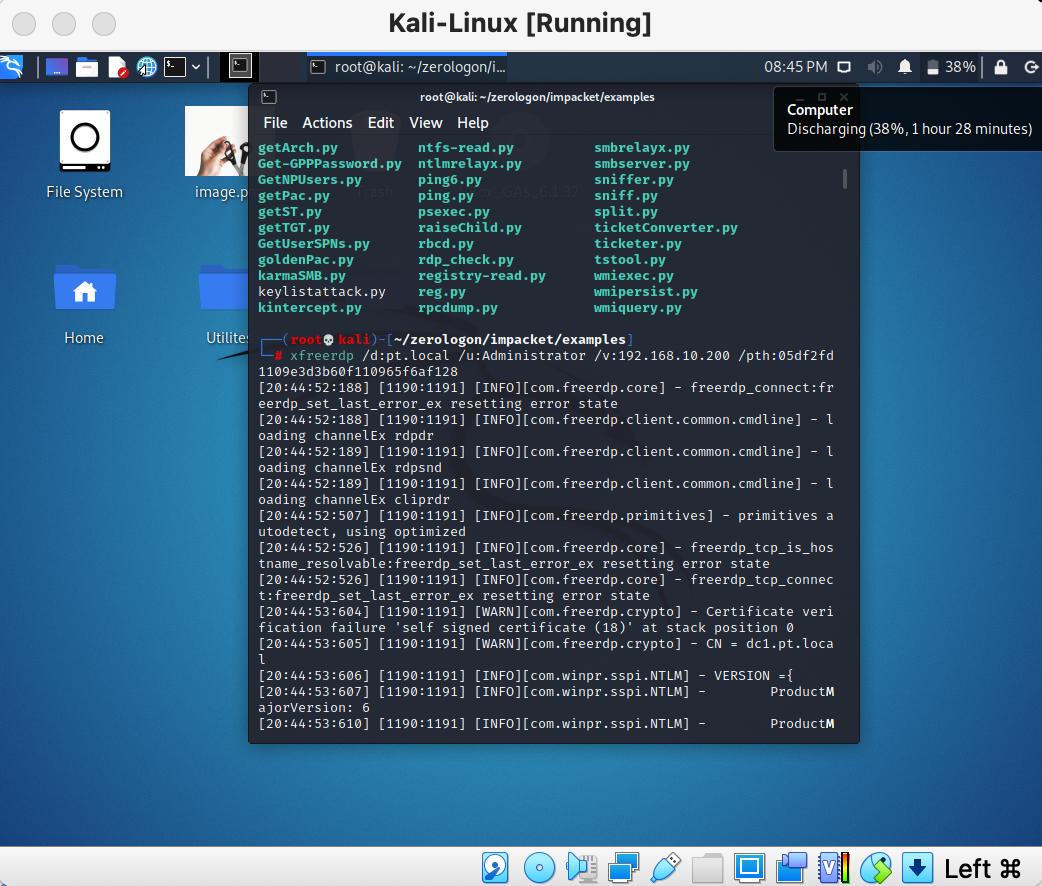Click rdp_check.py in the listing
This screenshot has height=886, width=1042.
pyautogui.click(x=466, y=260)
